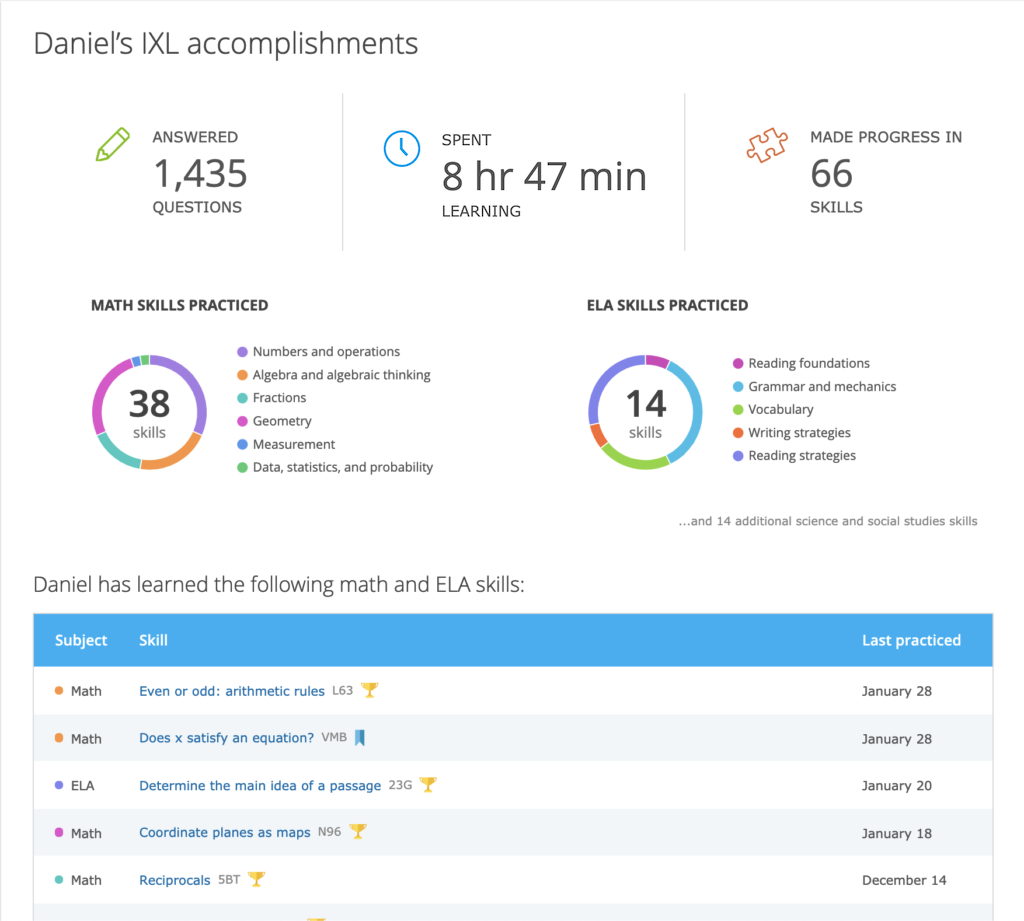Click the 8 hr 47 min time value

pyautogui.click(x=544, y=176)
